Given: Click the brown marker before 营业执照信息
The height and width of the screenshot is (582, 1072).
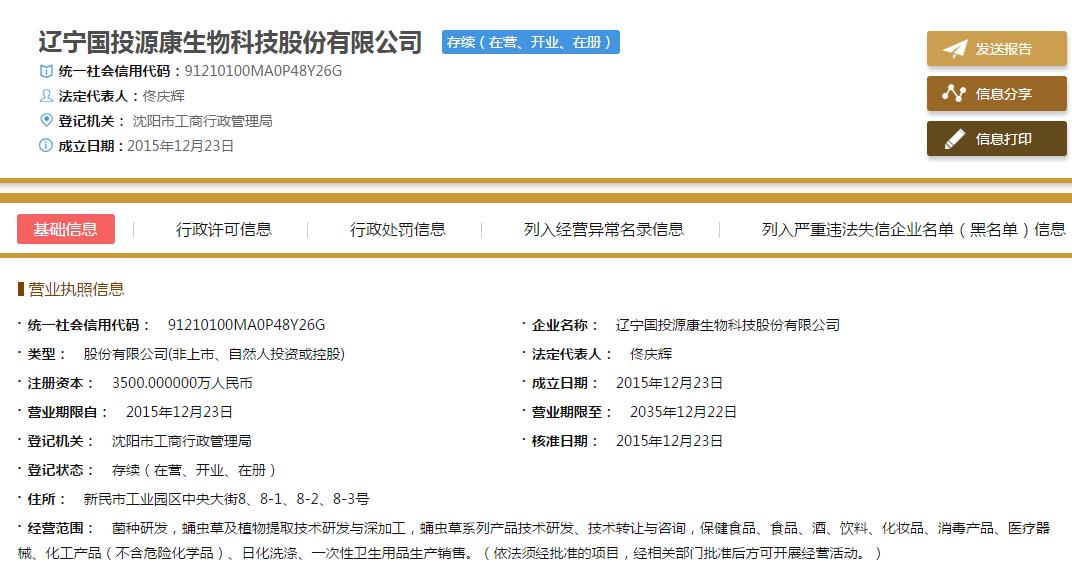Looking at the screenshot, I should [21, 290].
